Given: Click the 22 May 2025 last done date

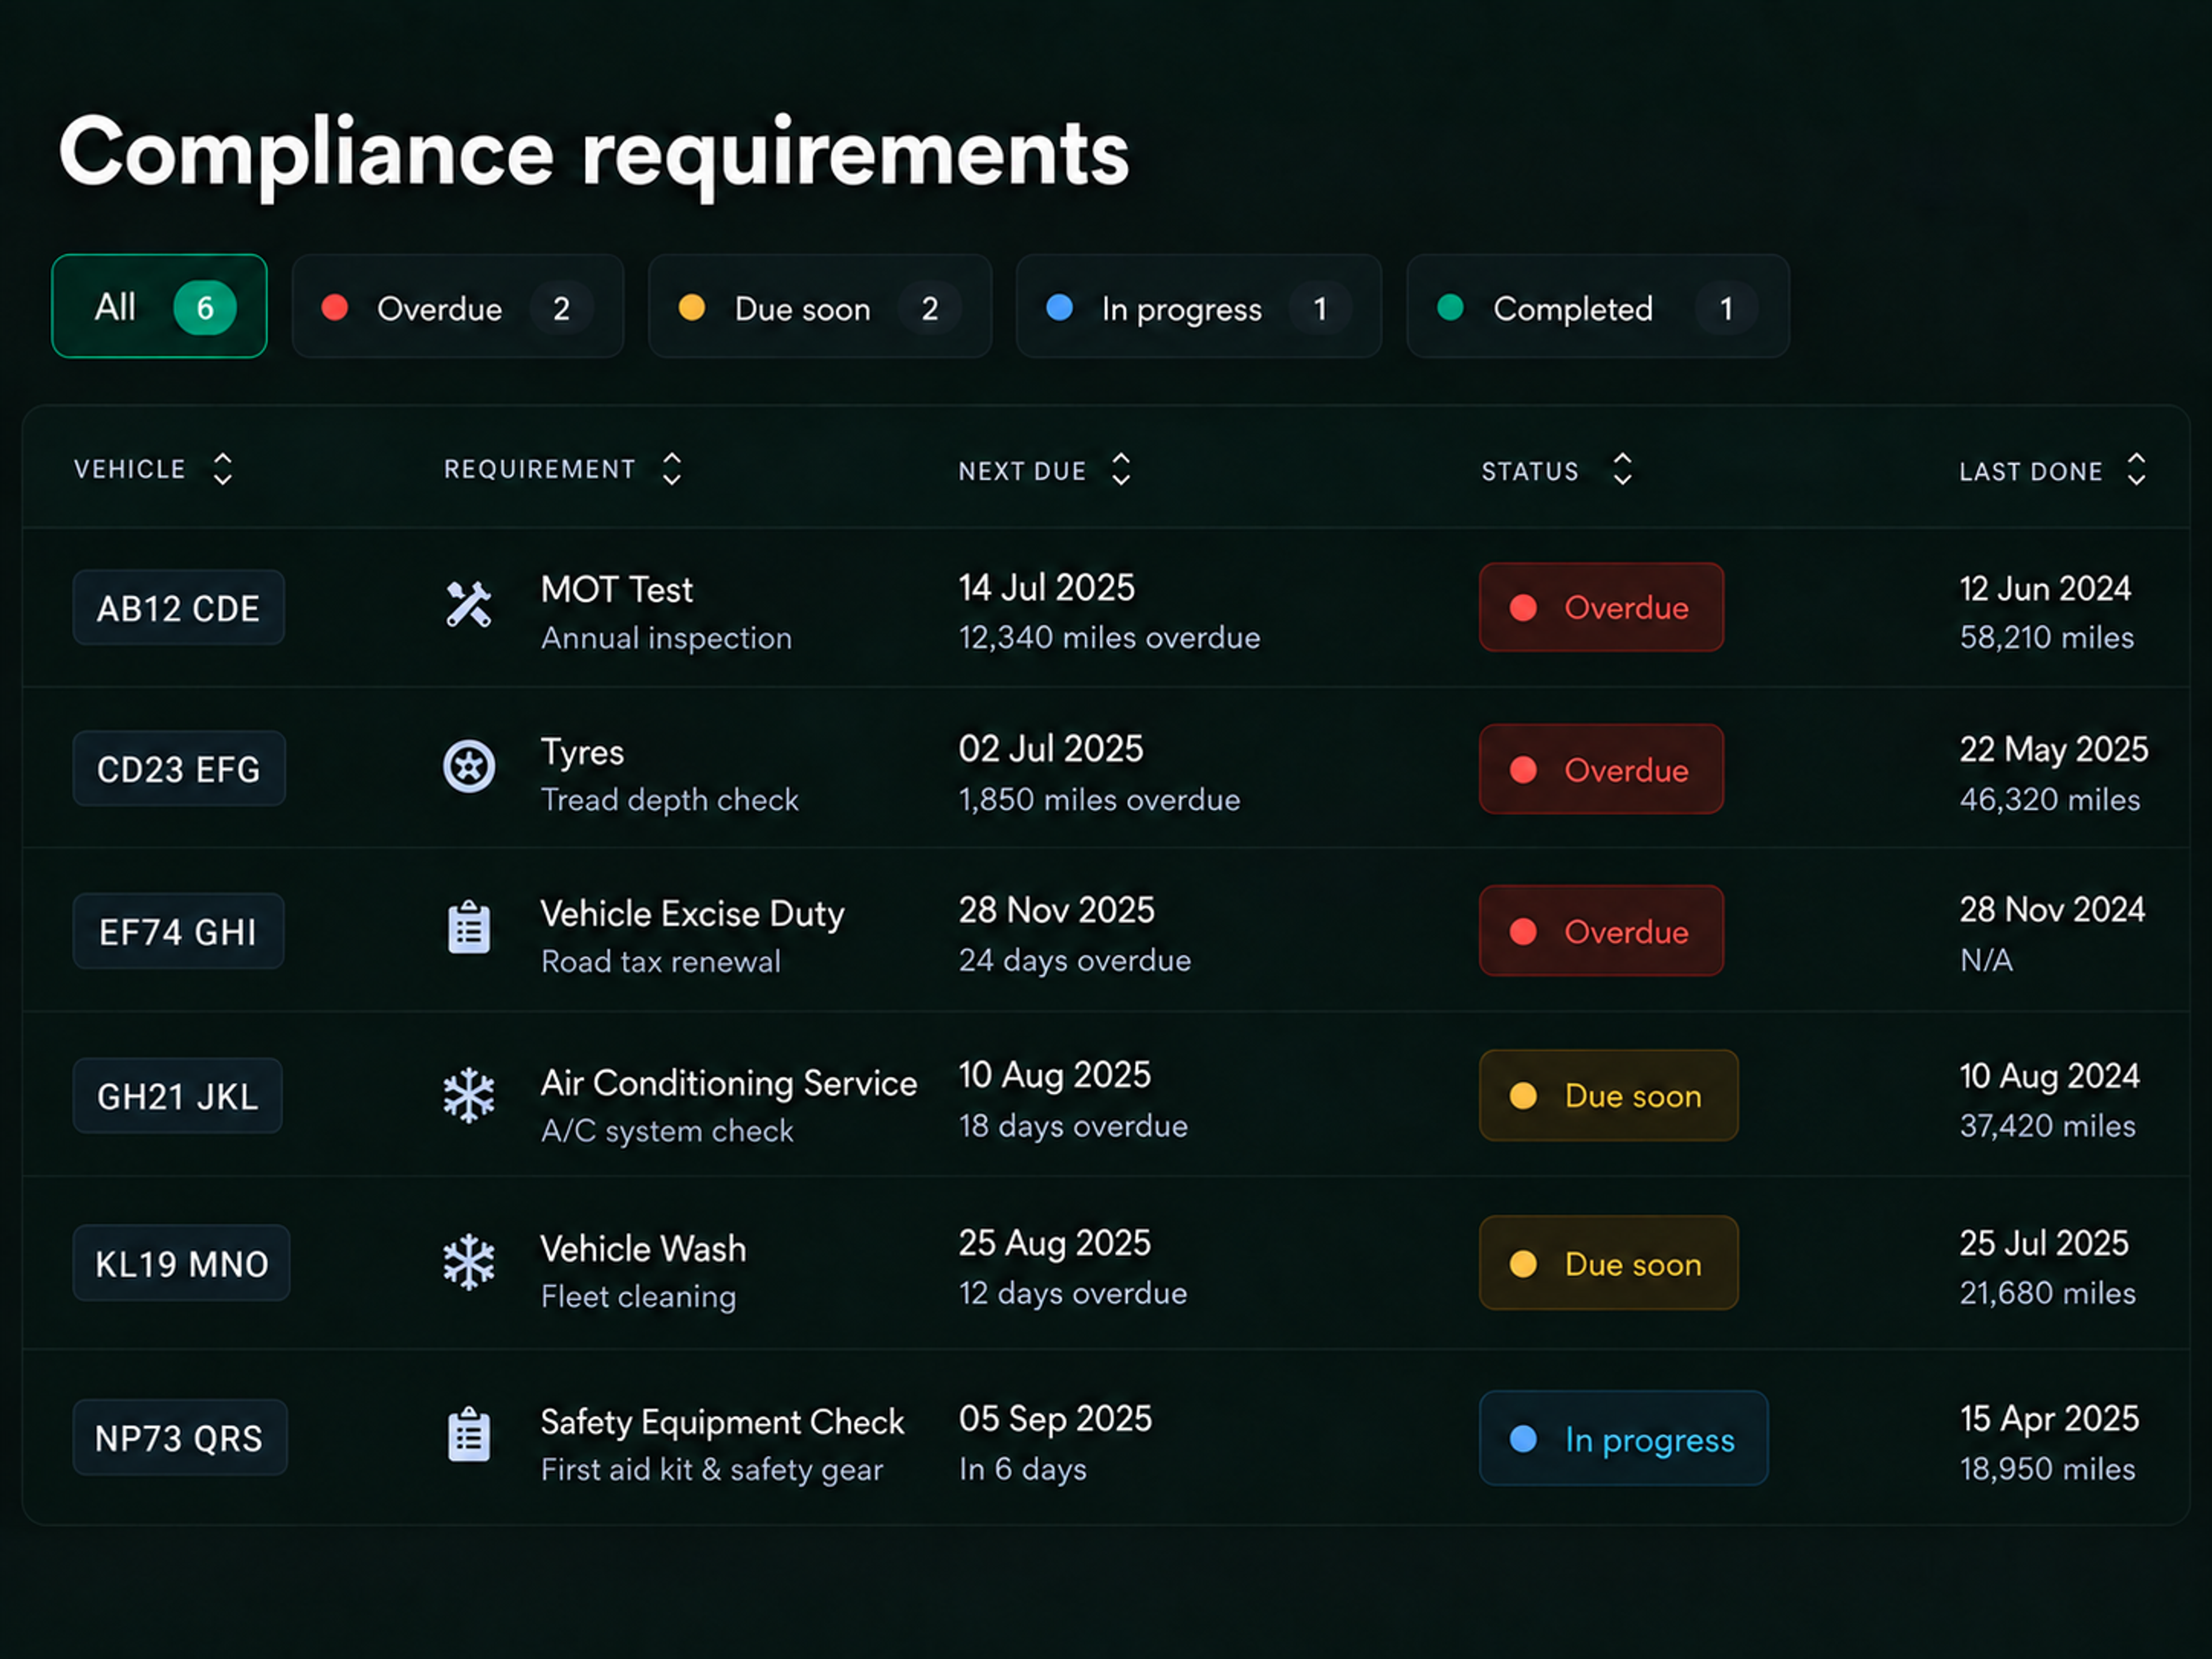Looking at the screenshot, I should [x=2053, y=750].
